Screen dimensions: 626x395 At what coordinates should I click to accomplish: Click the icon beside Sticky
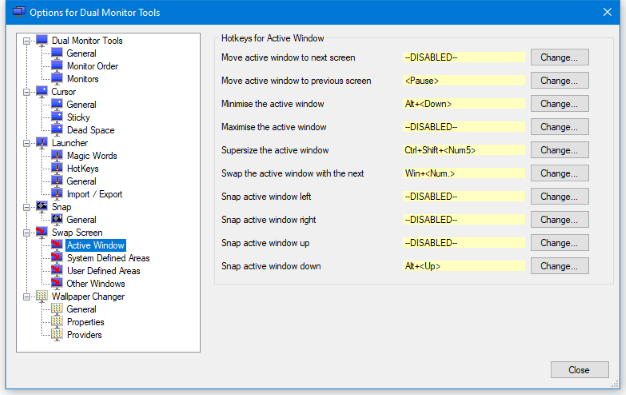57,117
